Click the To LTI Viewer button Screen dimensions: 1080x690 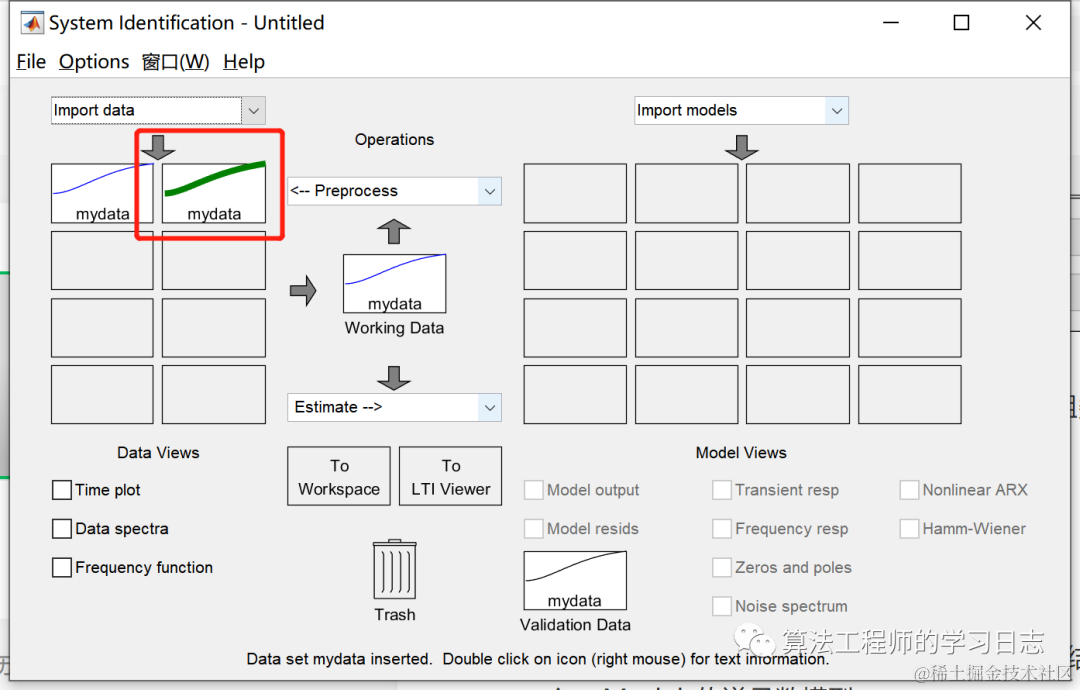[450, 477]
